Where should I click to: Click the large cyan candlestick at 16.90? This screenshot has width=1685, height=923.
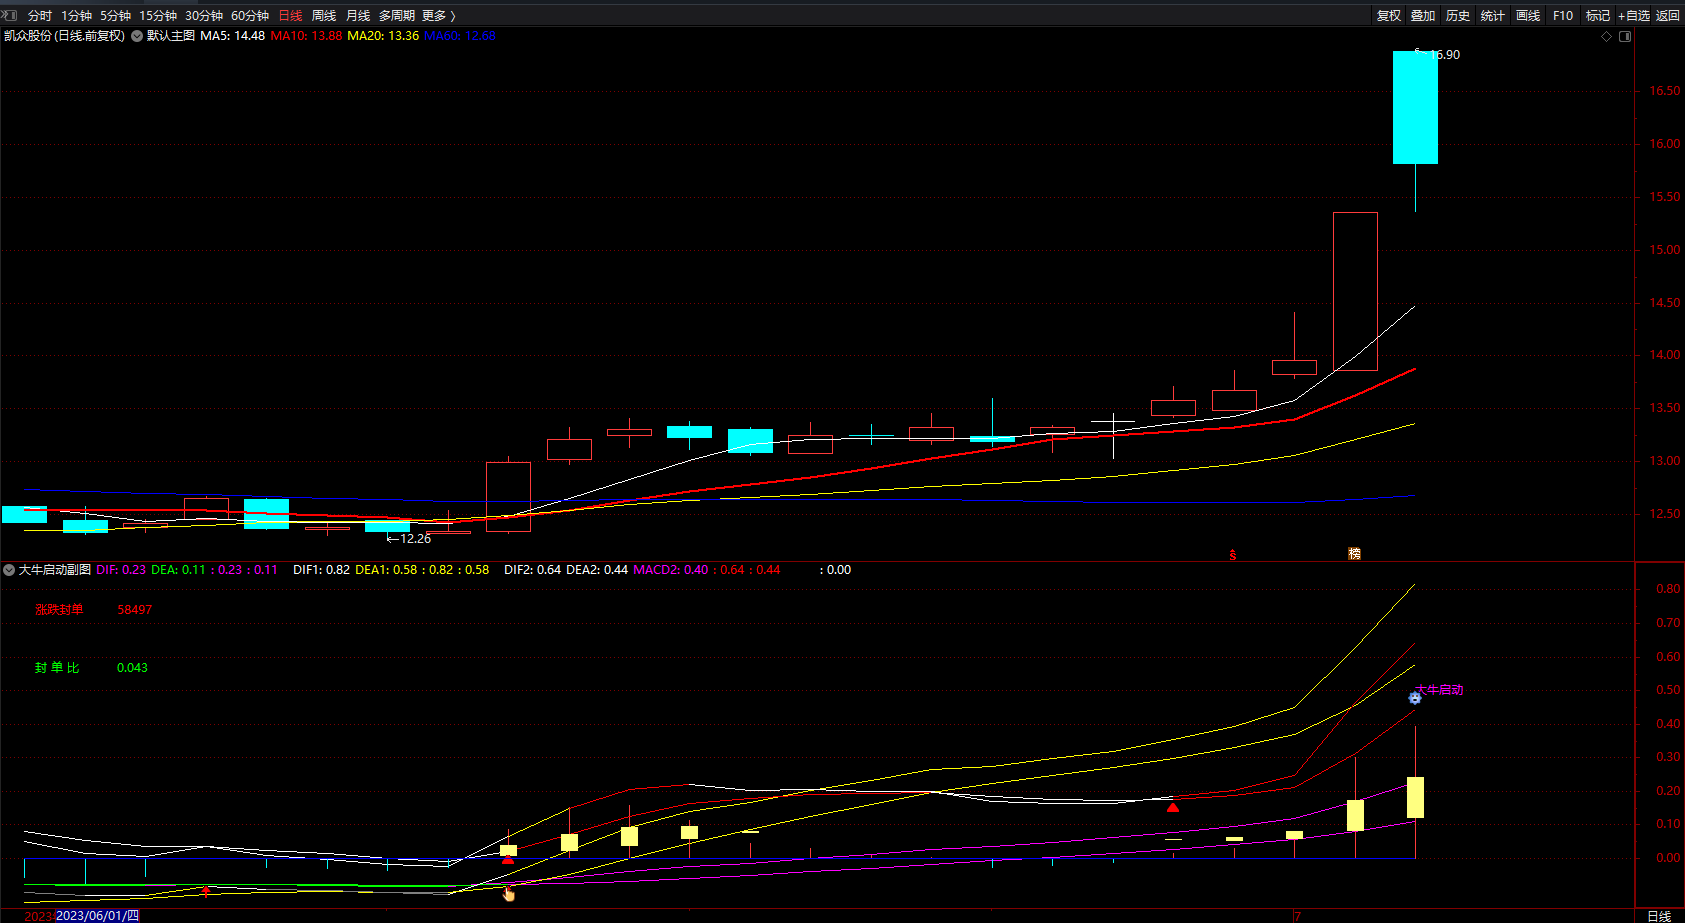tap(1415, 108)
